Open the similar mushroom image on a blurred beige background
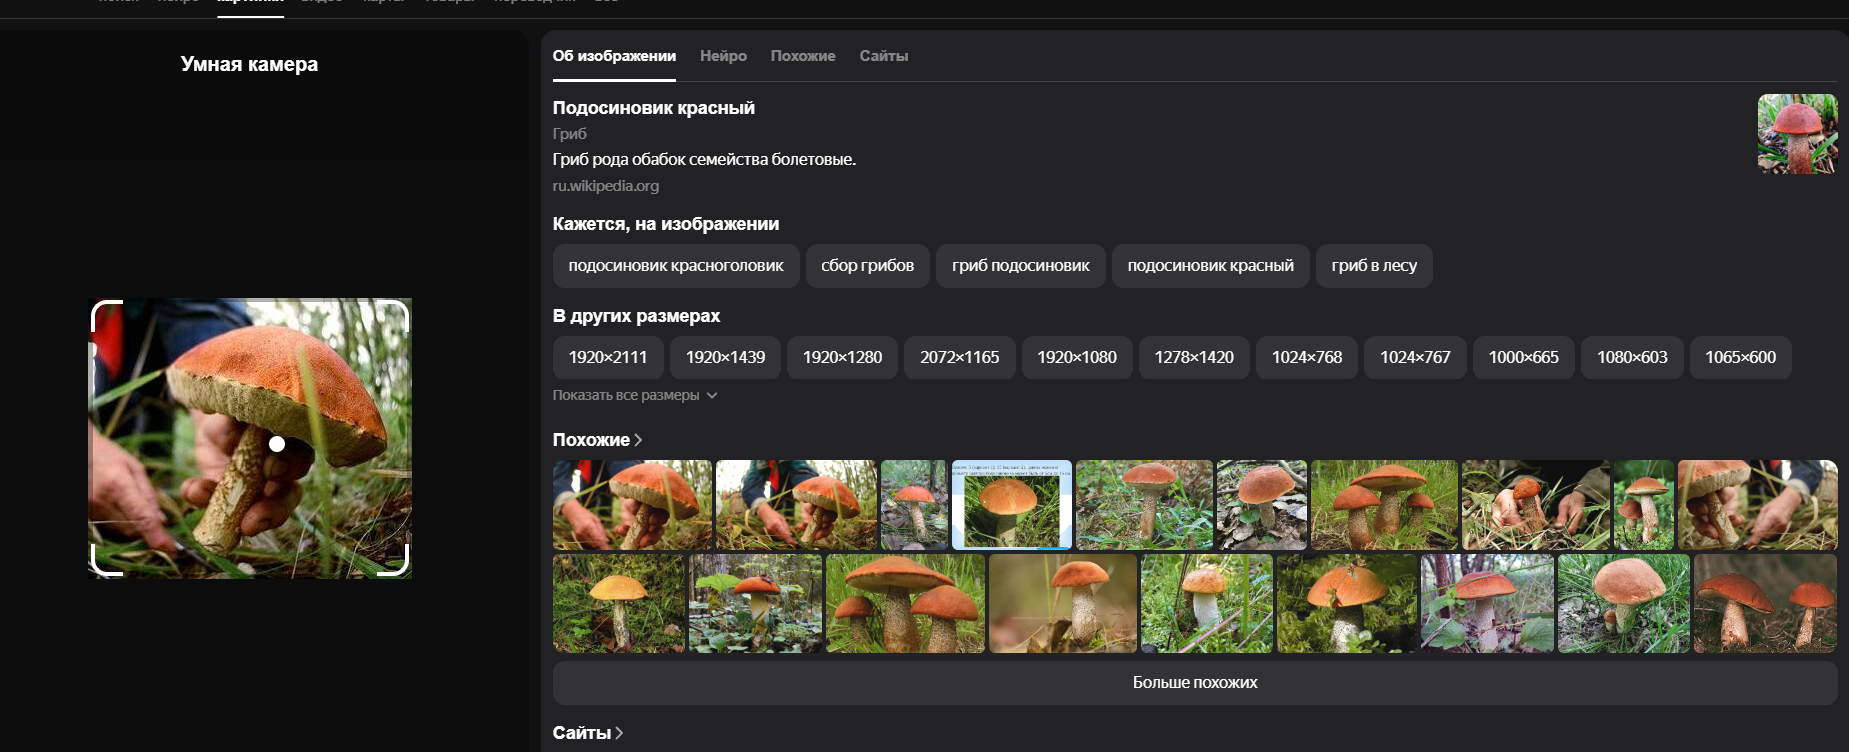Screen dimensions: 1849x752 1063,604
